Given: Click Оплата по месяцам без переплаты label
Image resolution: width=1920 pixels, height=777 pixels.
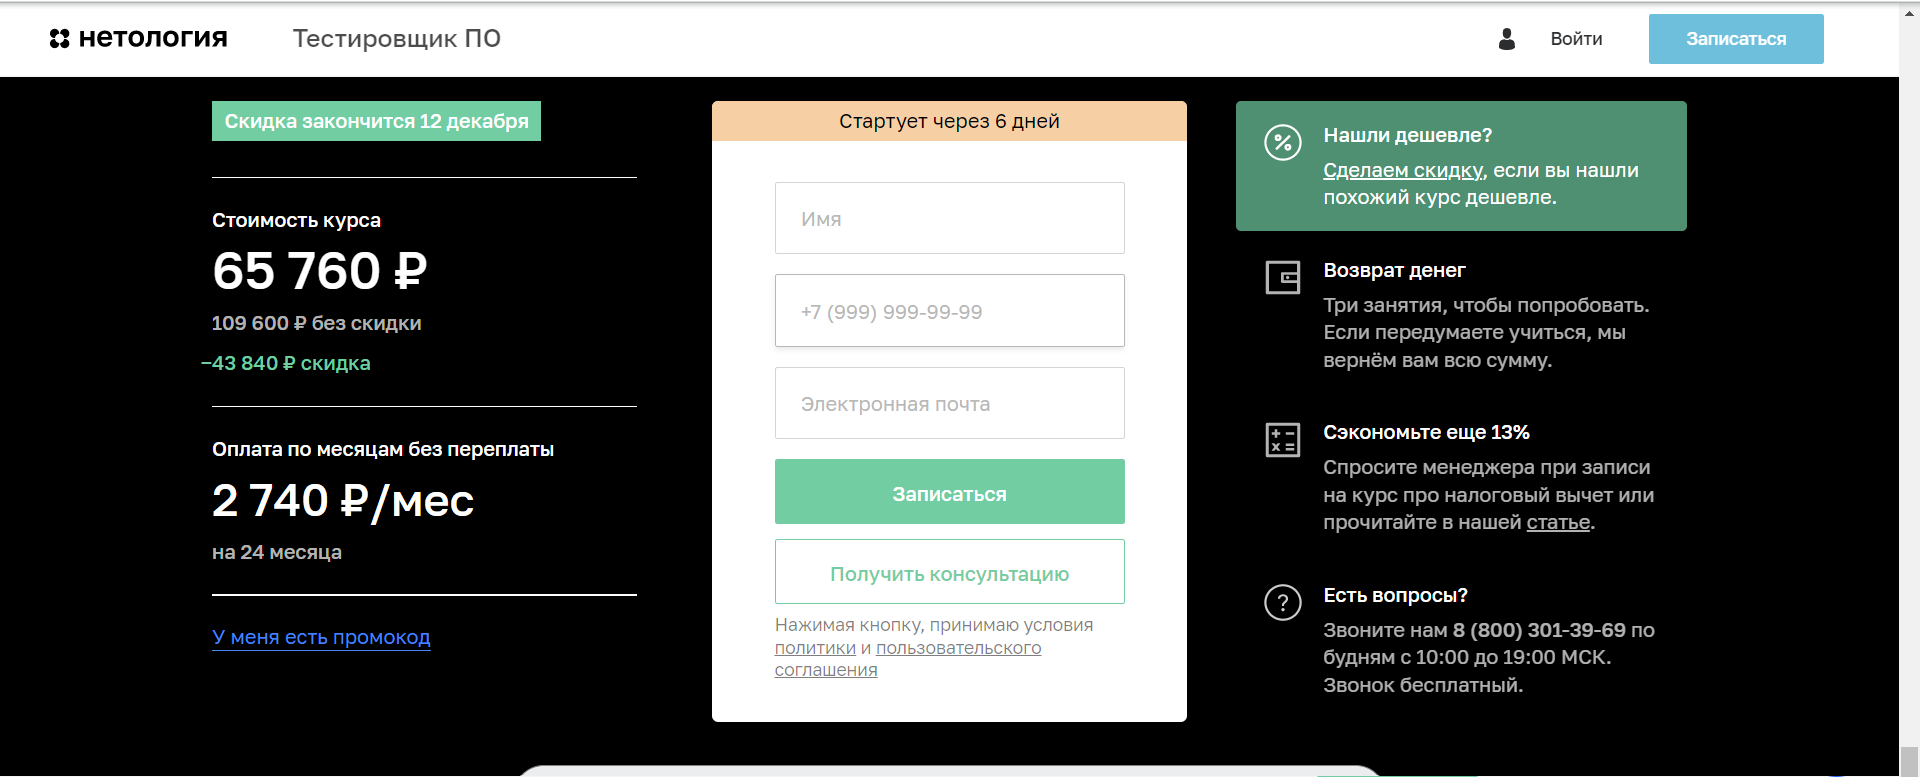Looking at the screenshot, I should 383,449.
